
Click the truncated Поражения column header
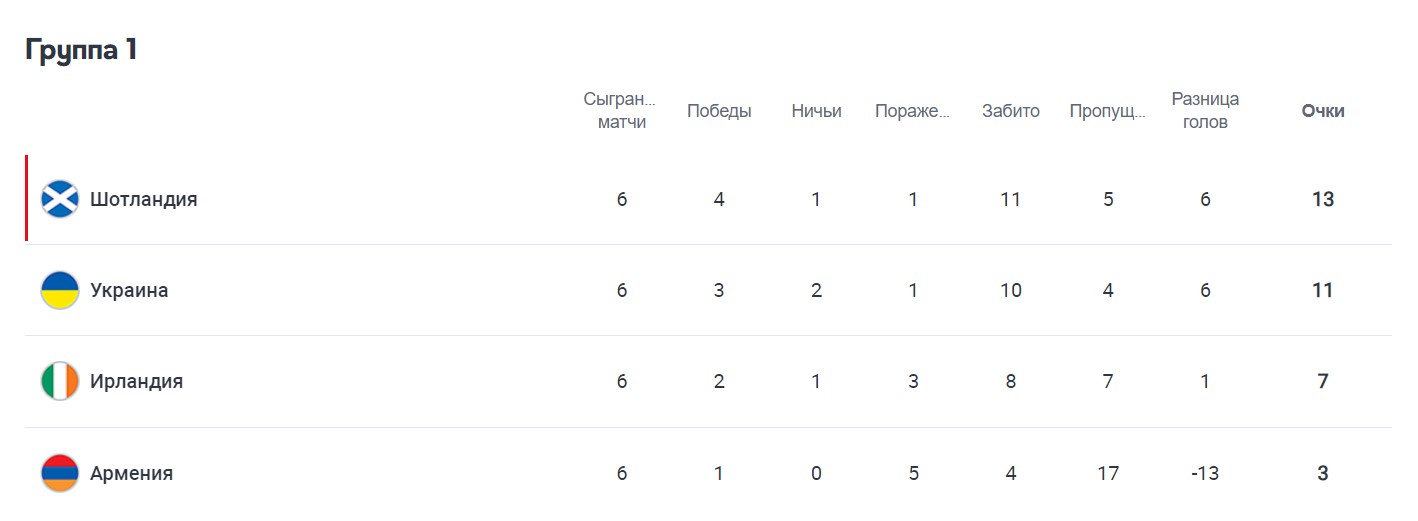(x=912, y=111)
